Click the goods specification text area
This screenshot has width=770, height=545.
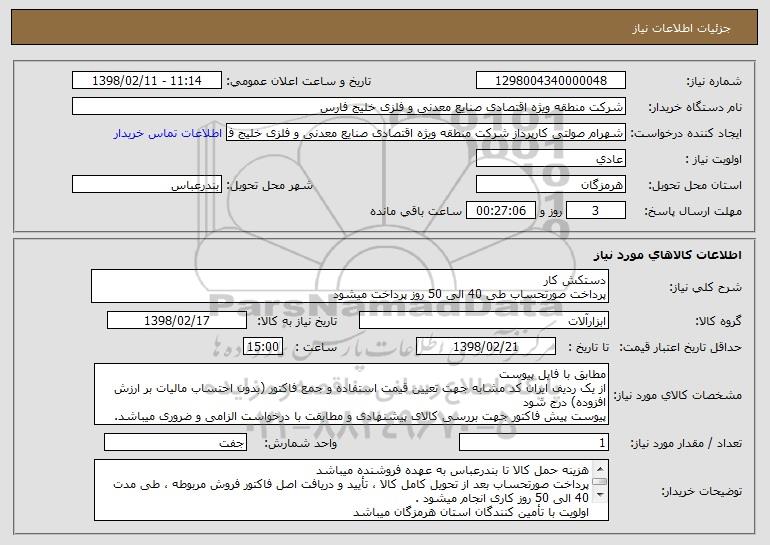click(351, 394)
